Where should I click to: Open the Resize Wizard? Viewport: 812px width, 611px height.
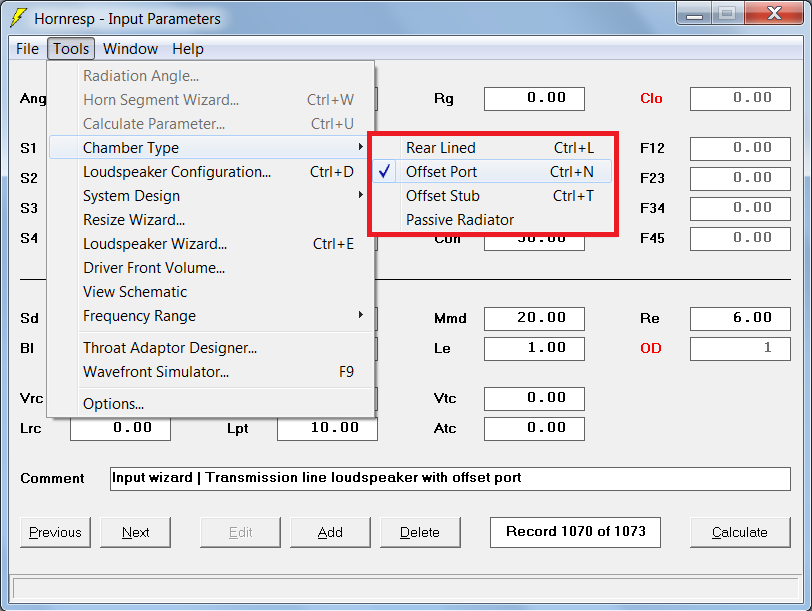tap(211, 220)
